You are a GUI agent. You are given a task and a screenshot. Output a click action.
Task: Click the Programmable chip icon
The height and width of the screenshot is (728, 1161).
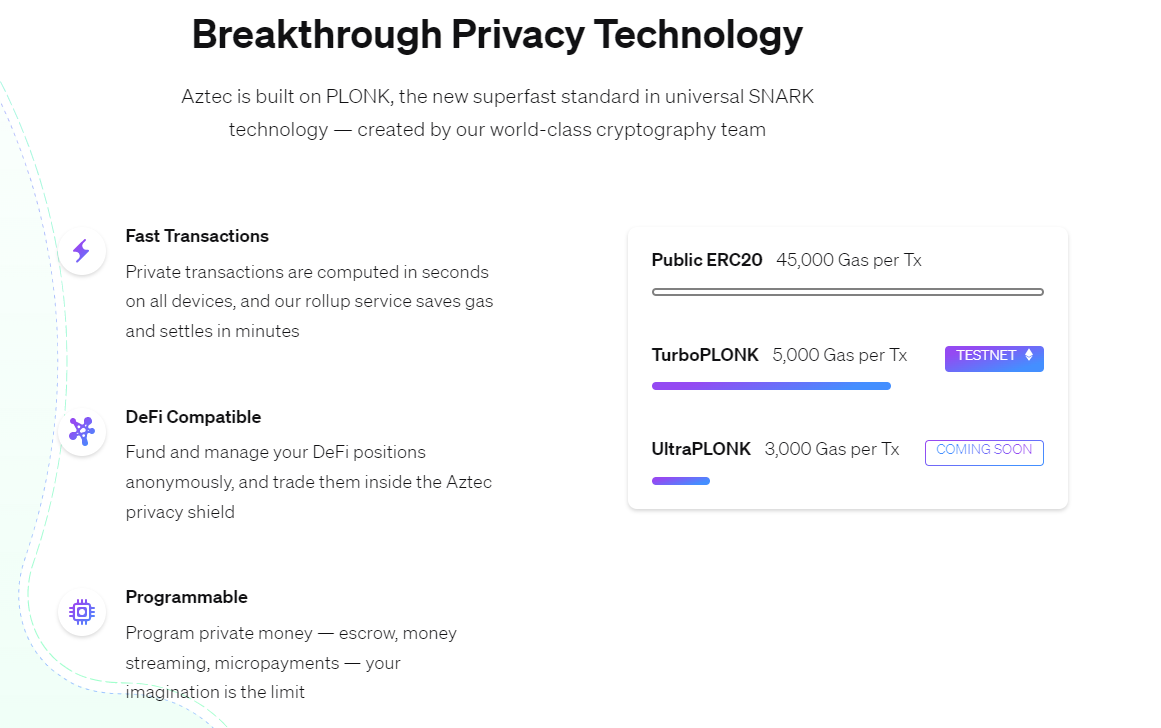81,612
